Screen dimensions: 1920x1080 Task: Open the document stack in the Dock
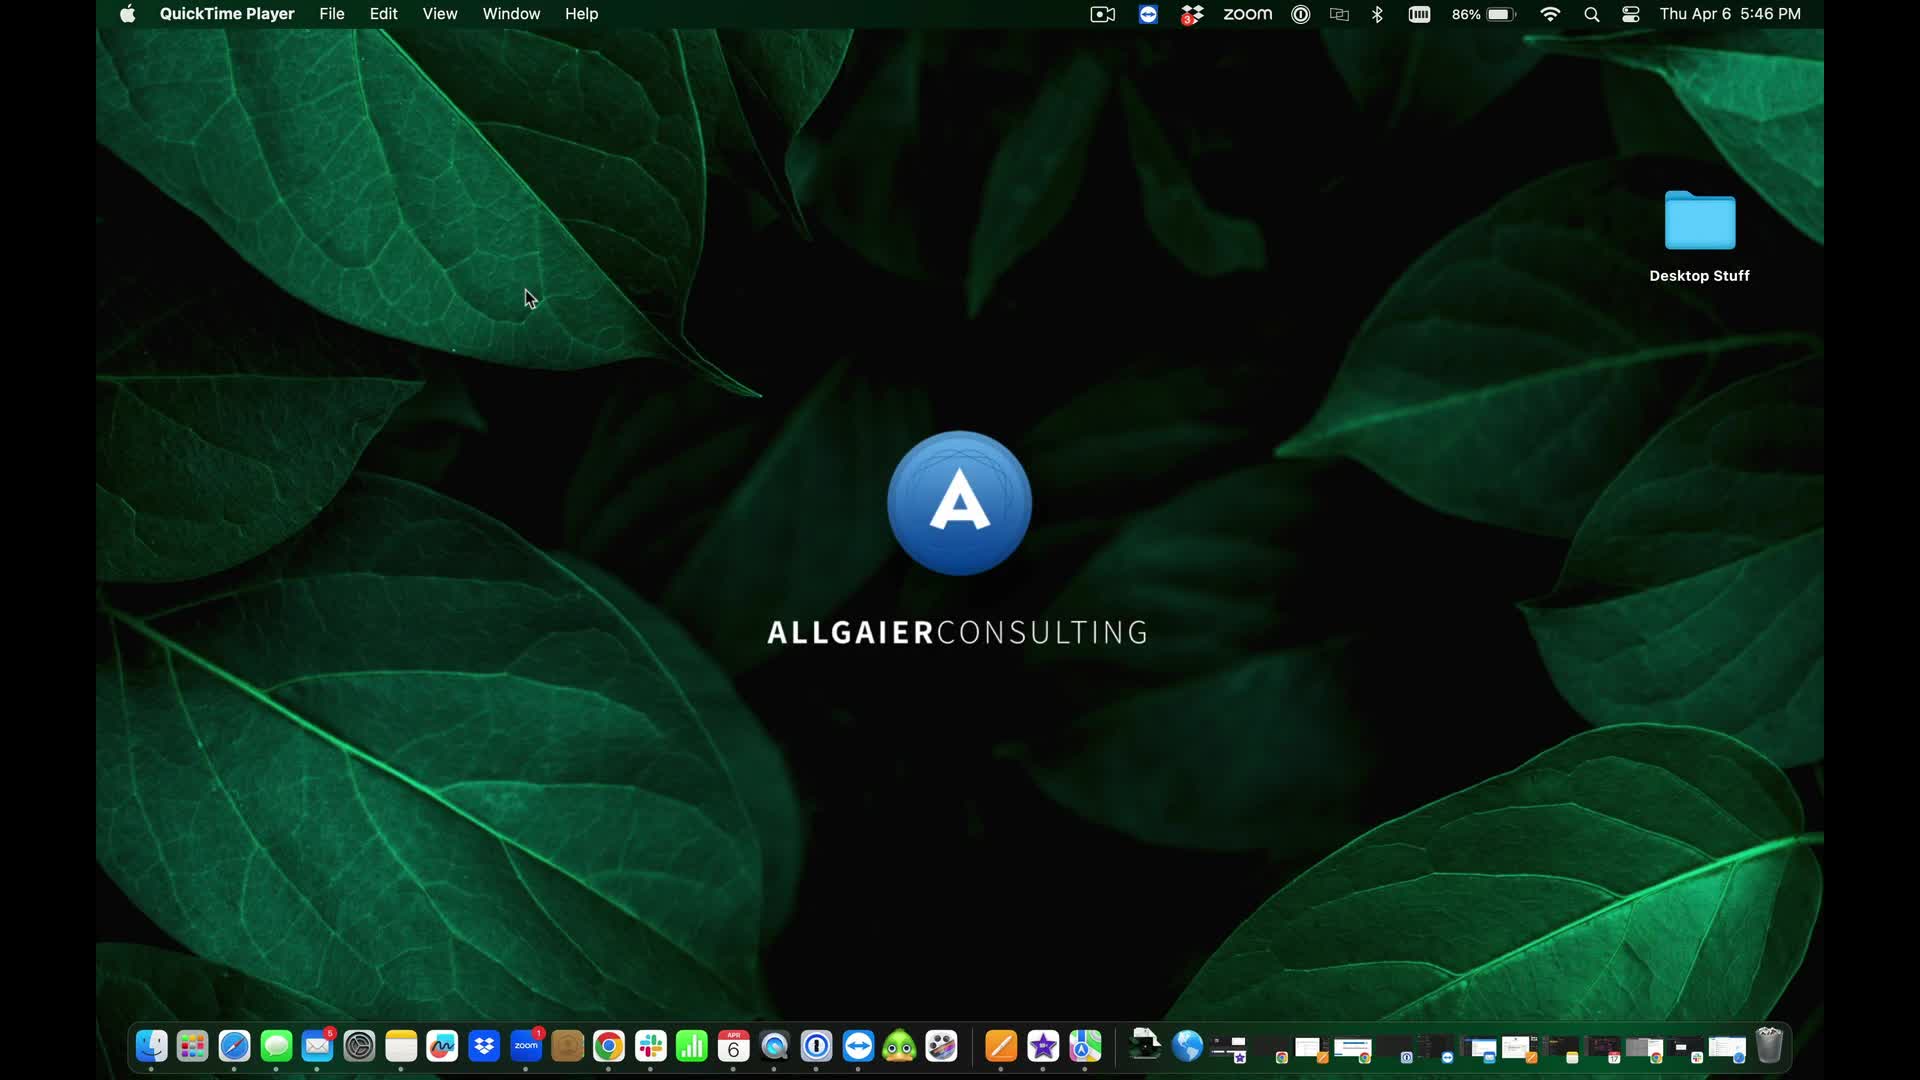click(x=1145, y=1045)
